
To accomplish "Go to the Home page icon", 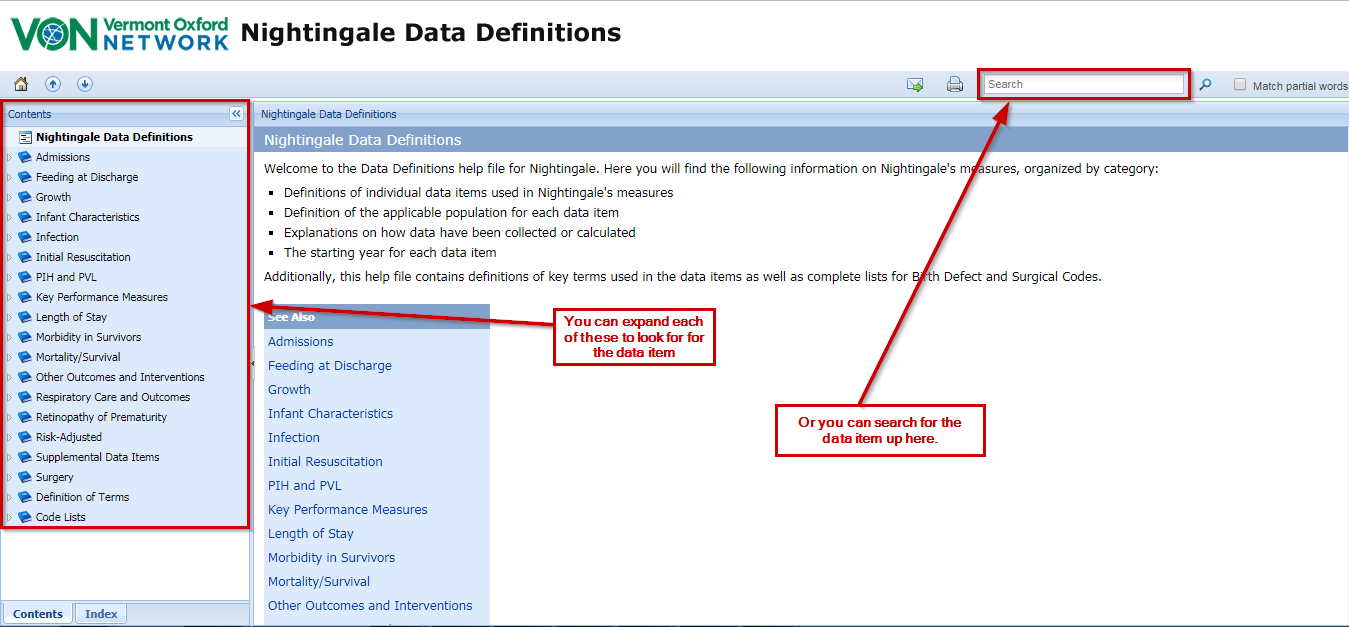I will 21,85.
